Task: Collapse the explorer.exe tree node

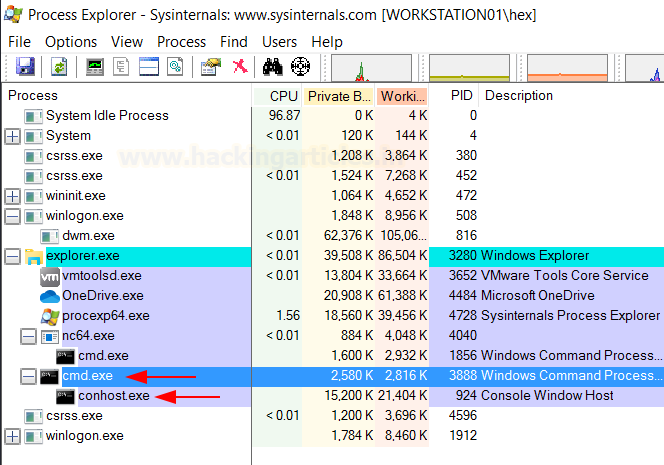Action: point(12,256)
